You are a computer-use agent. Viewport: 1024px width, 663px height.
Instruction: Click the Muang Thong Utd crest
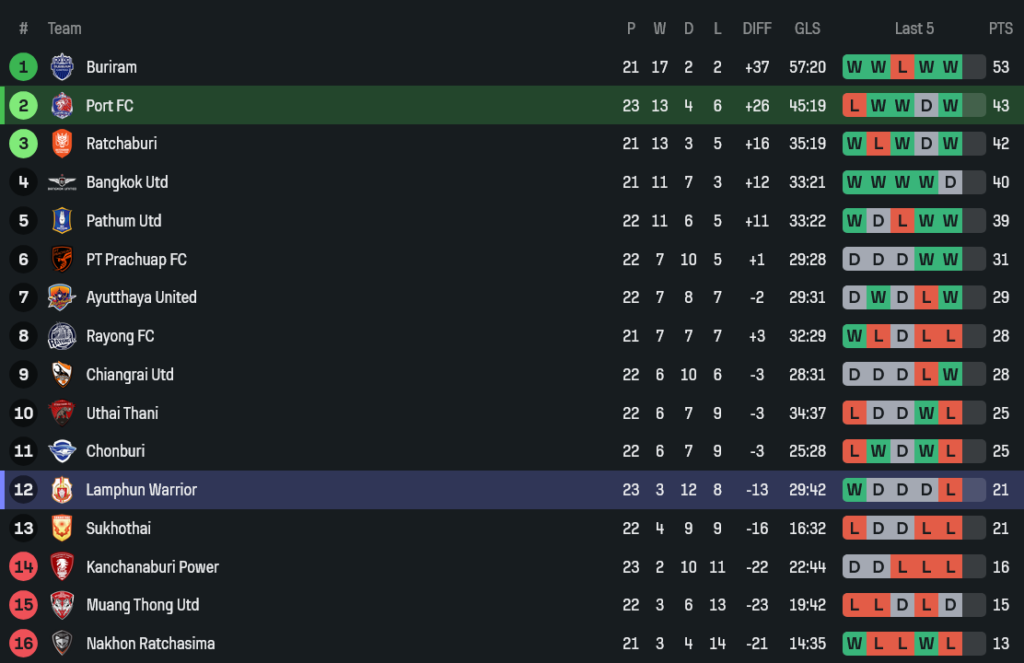pos(62,605)
